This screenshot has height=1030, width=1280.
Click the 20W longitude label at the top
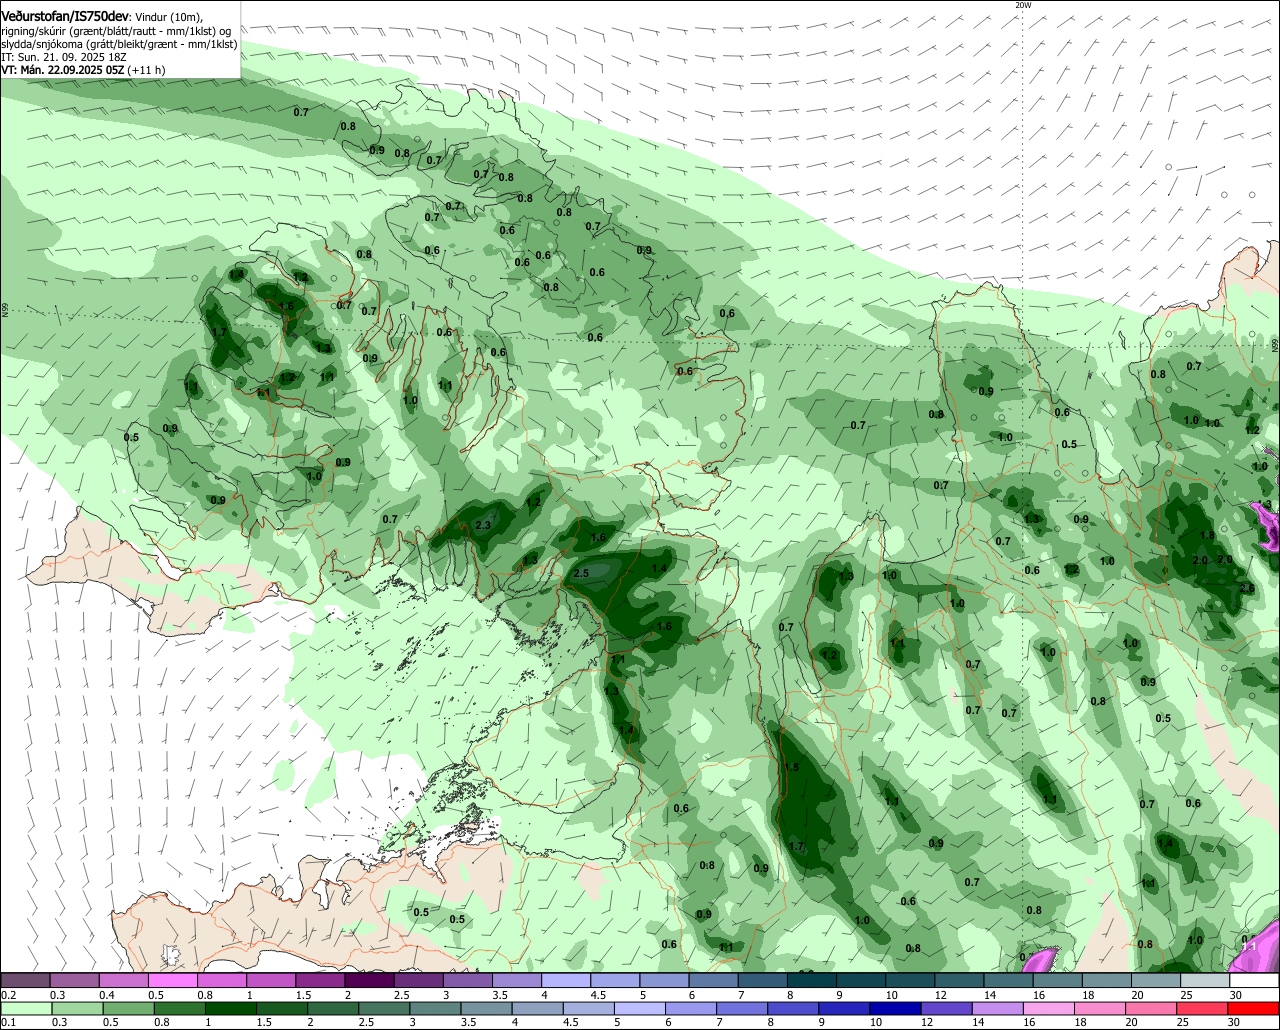1022,5
